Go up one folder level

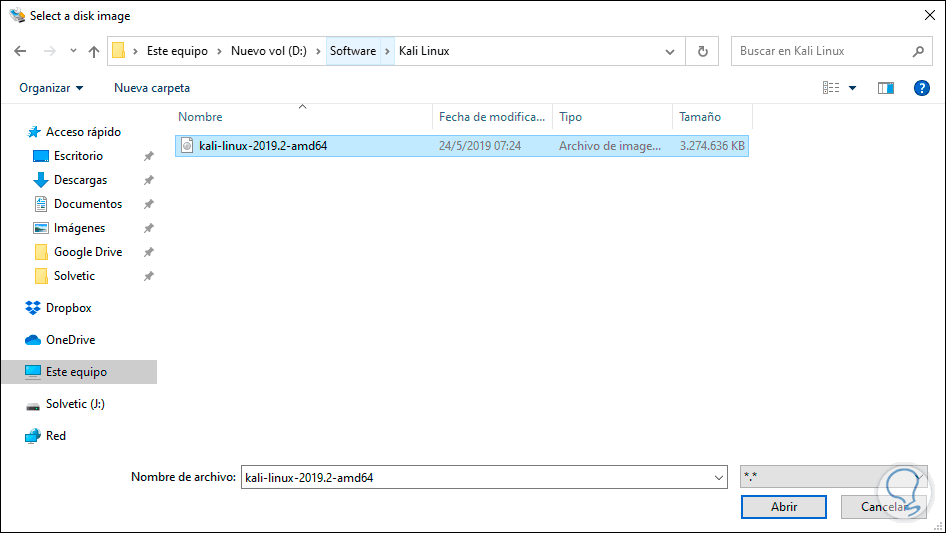[94, 51]
